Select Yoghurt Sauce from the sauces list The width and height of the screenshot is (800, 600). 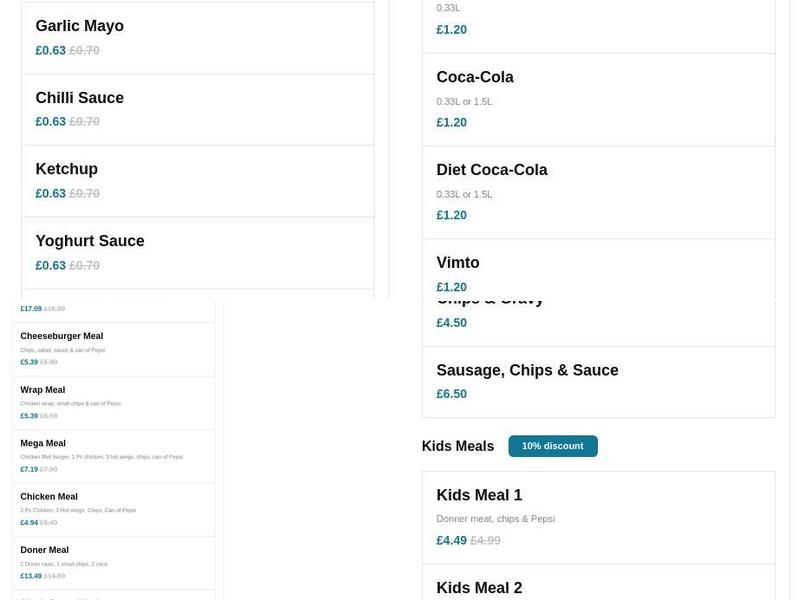pyautogui.click(x=90, y=240)
